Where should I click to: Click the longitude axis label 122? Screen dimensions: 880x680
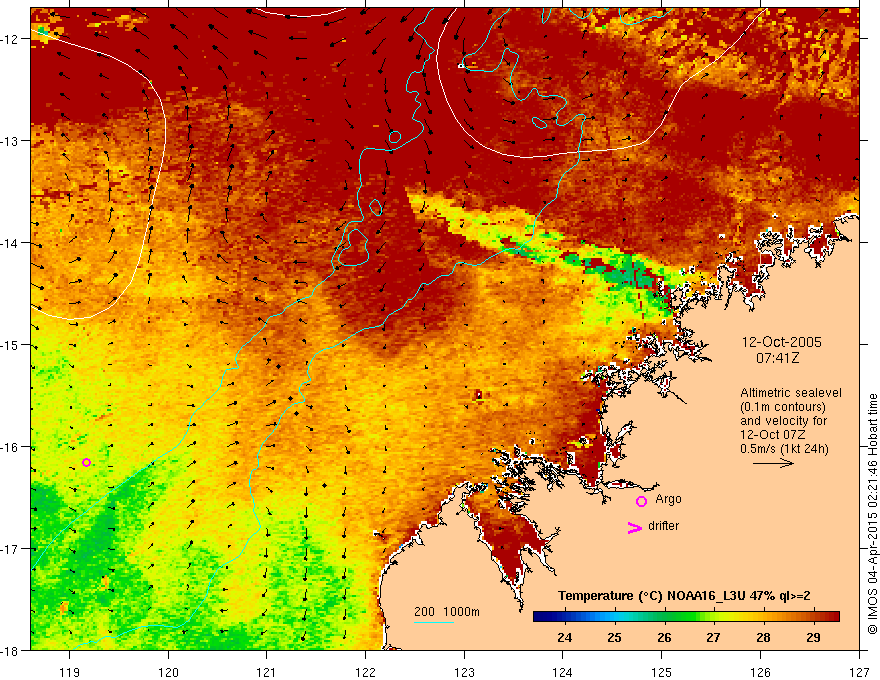(365, 672)
